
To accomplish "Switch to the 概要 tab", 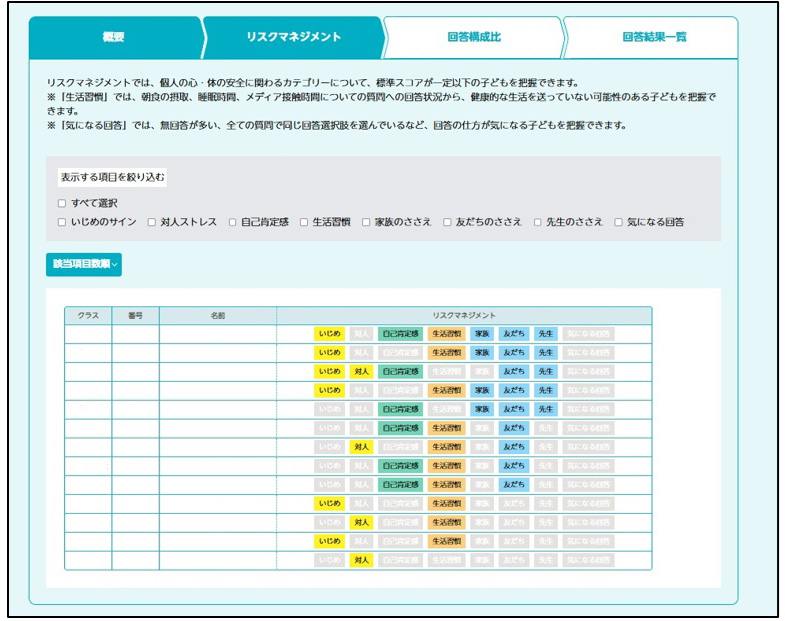I will pos(115,37).
